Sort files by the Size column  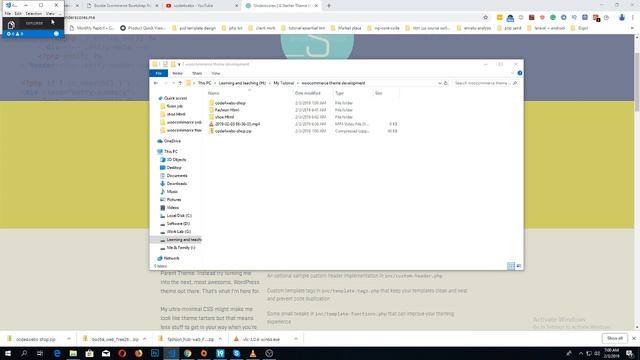[378, 93]
